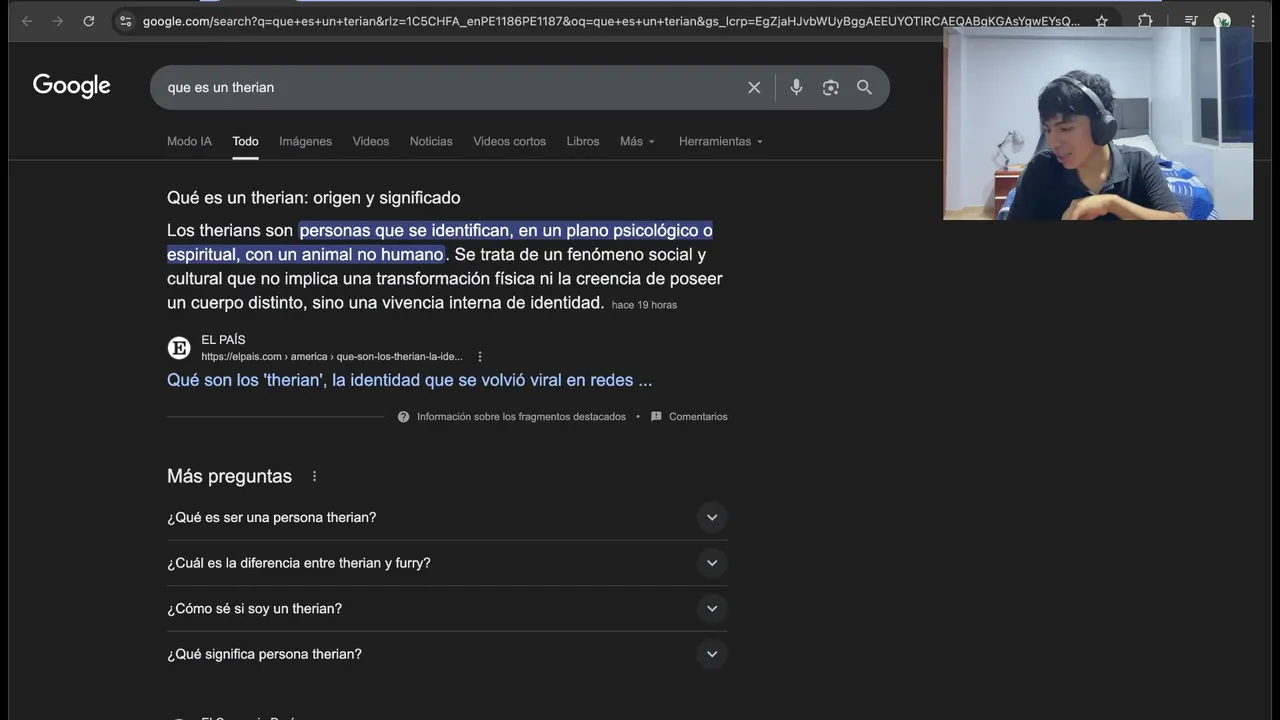Expand '¿Qué es ser una persona therian?'

tap(447, 518)
